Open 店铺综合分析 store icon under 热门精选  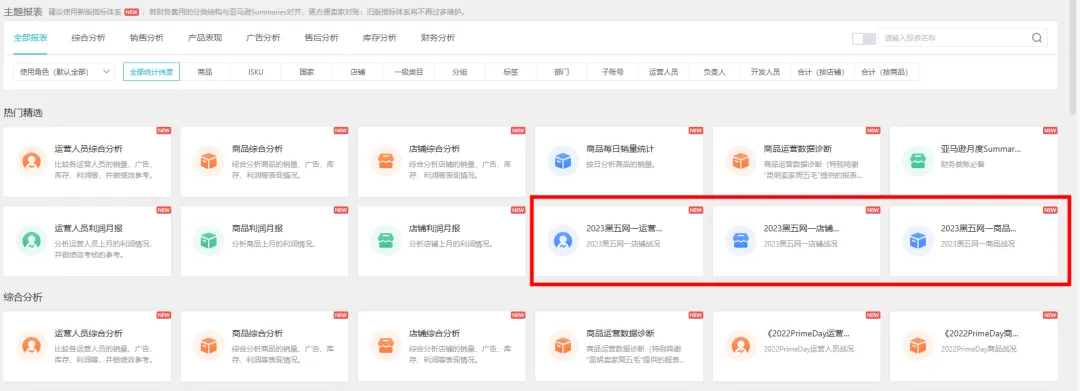[385, 161]
